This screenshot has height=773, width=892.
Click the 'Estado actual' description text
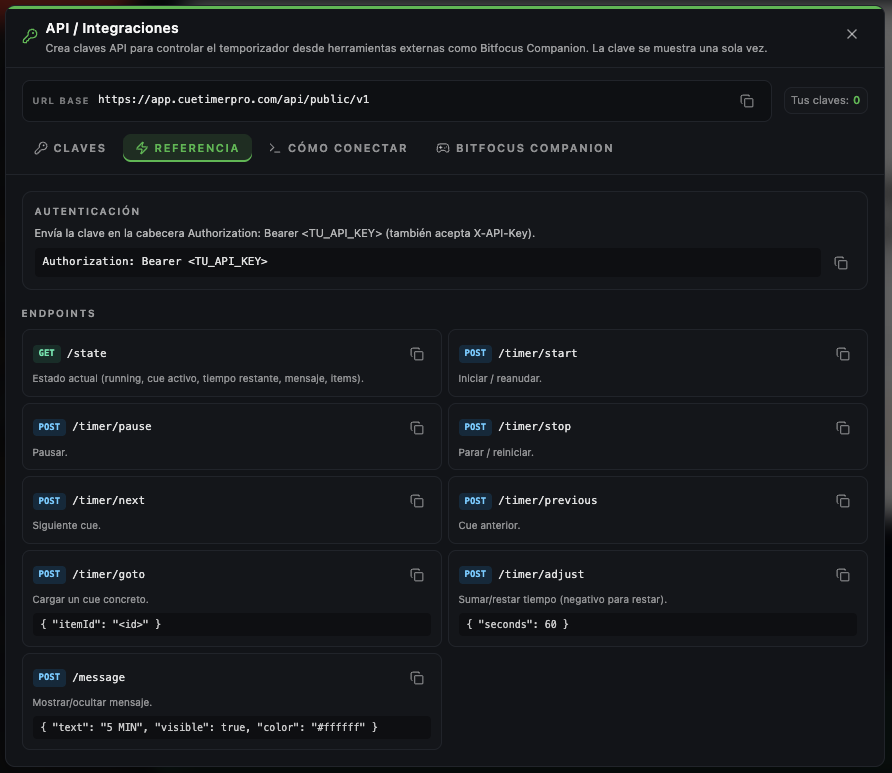[198, 378]
